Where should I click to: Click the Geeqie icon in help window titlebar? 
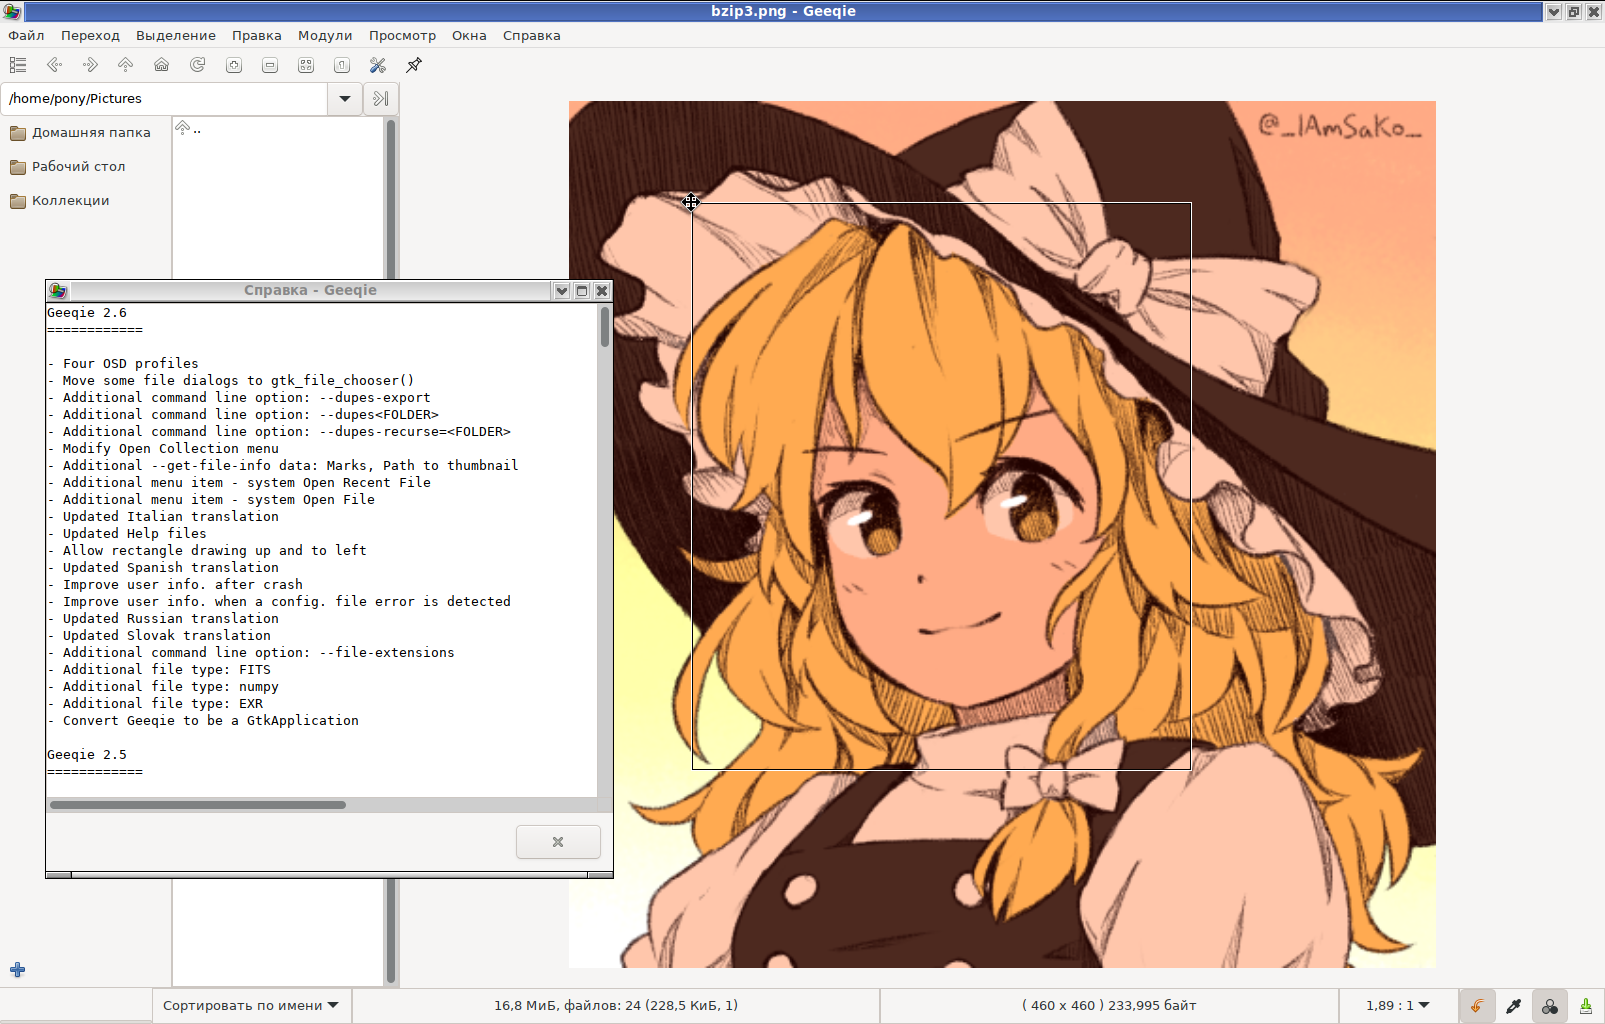tap(58, 291)
